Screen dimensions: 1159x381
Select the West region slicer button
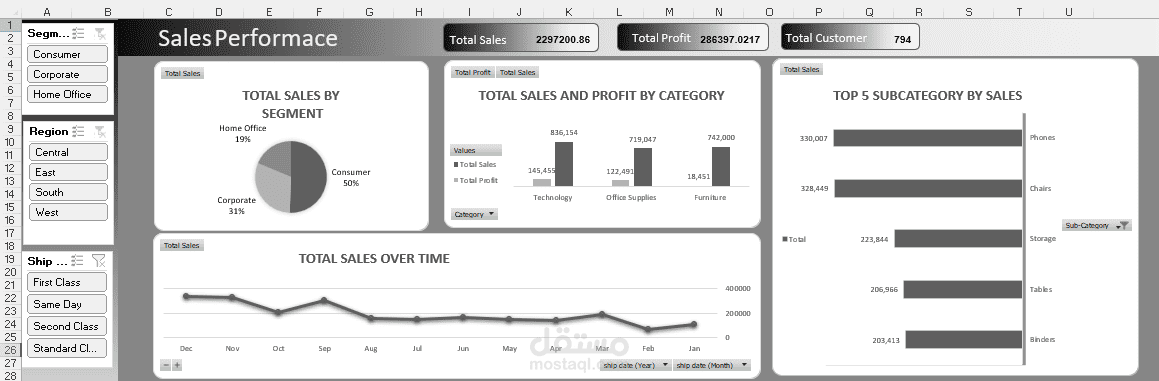(68, 212)
